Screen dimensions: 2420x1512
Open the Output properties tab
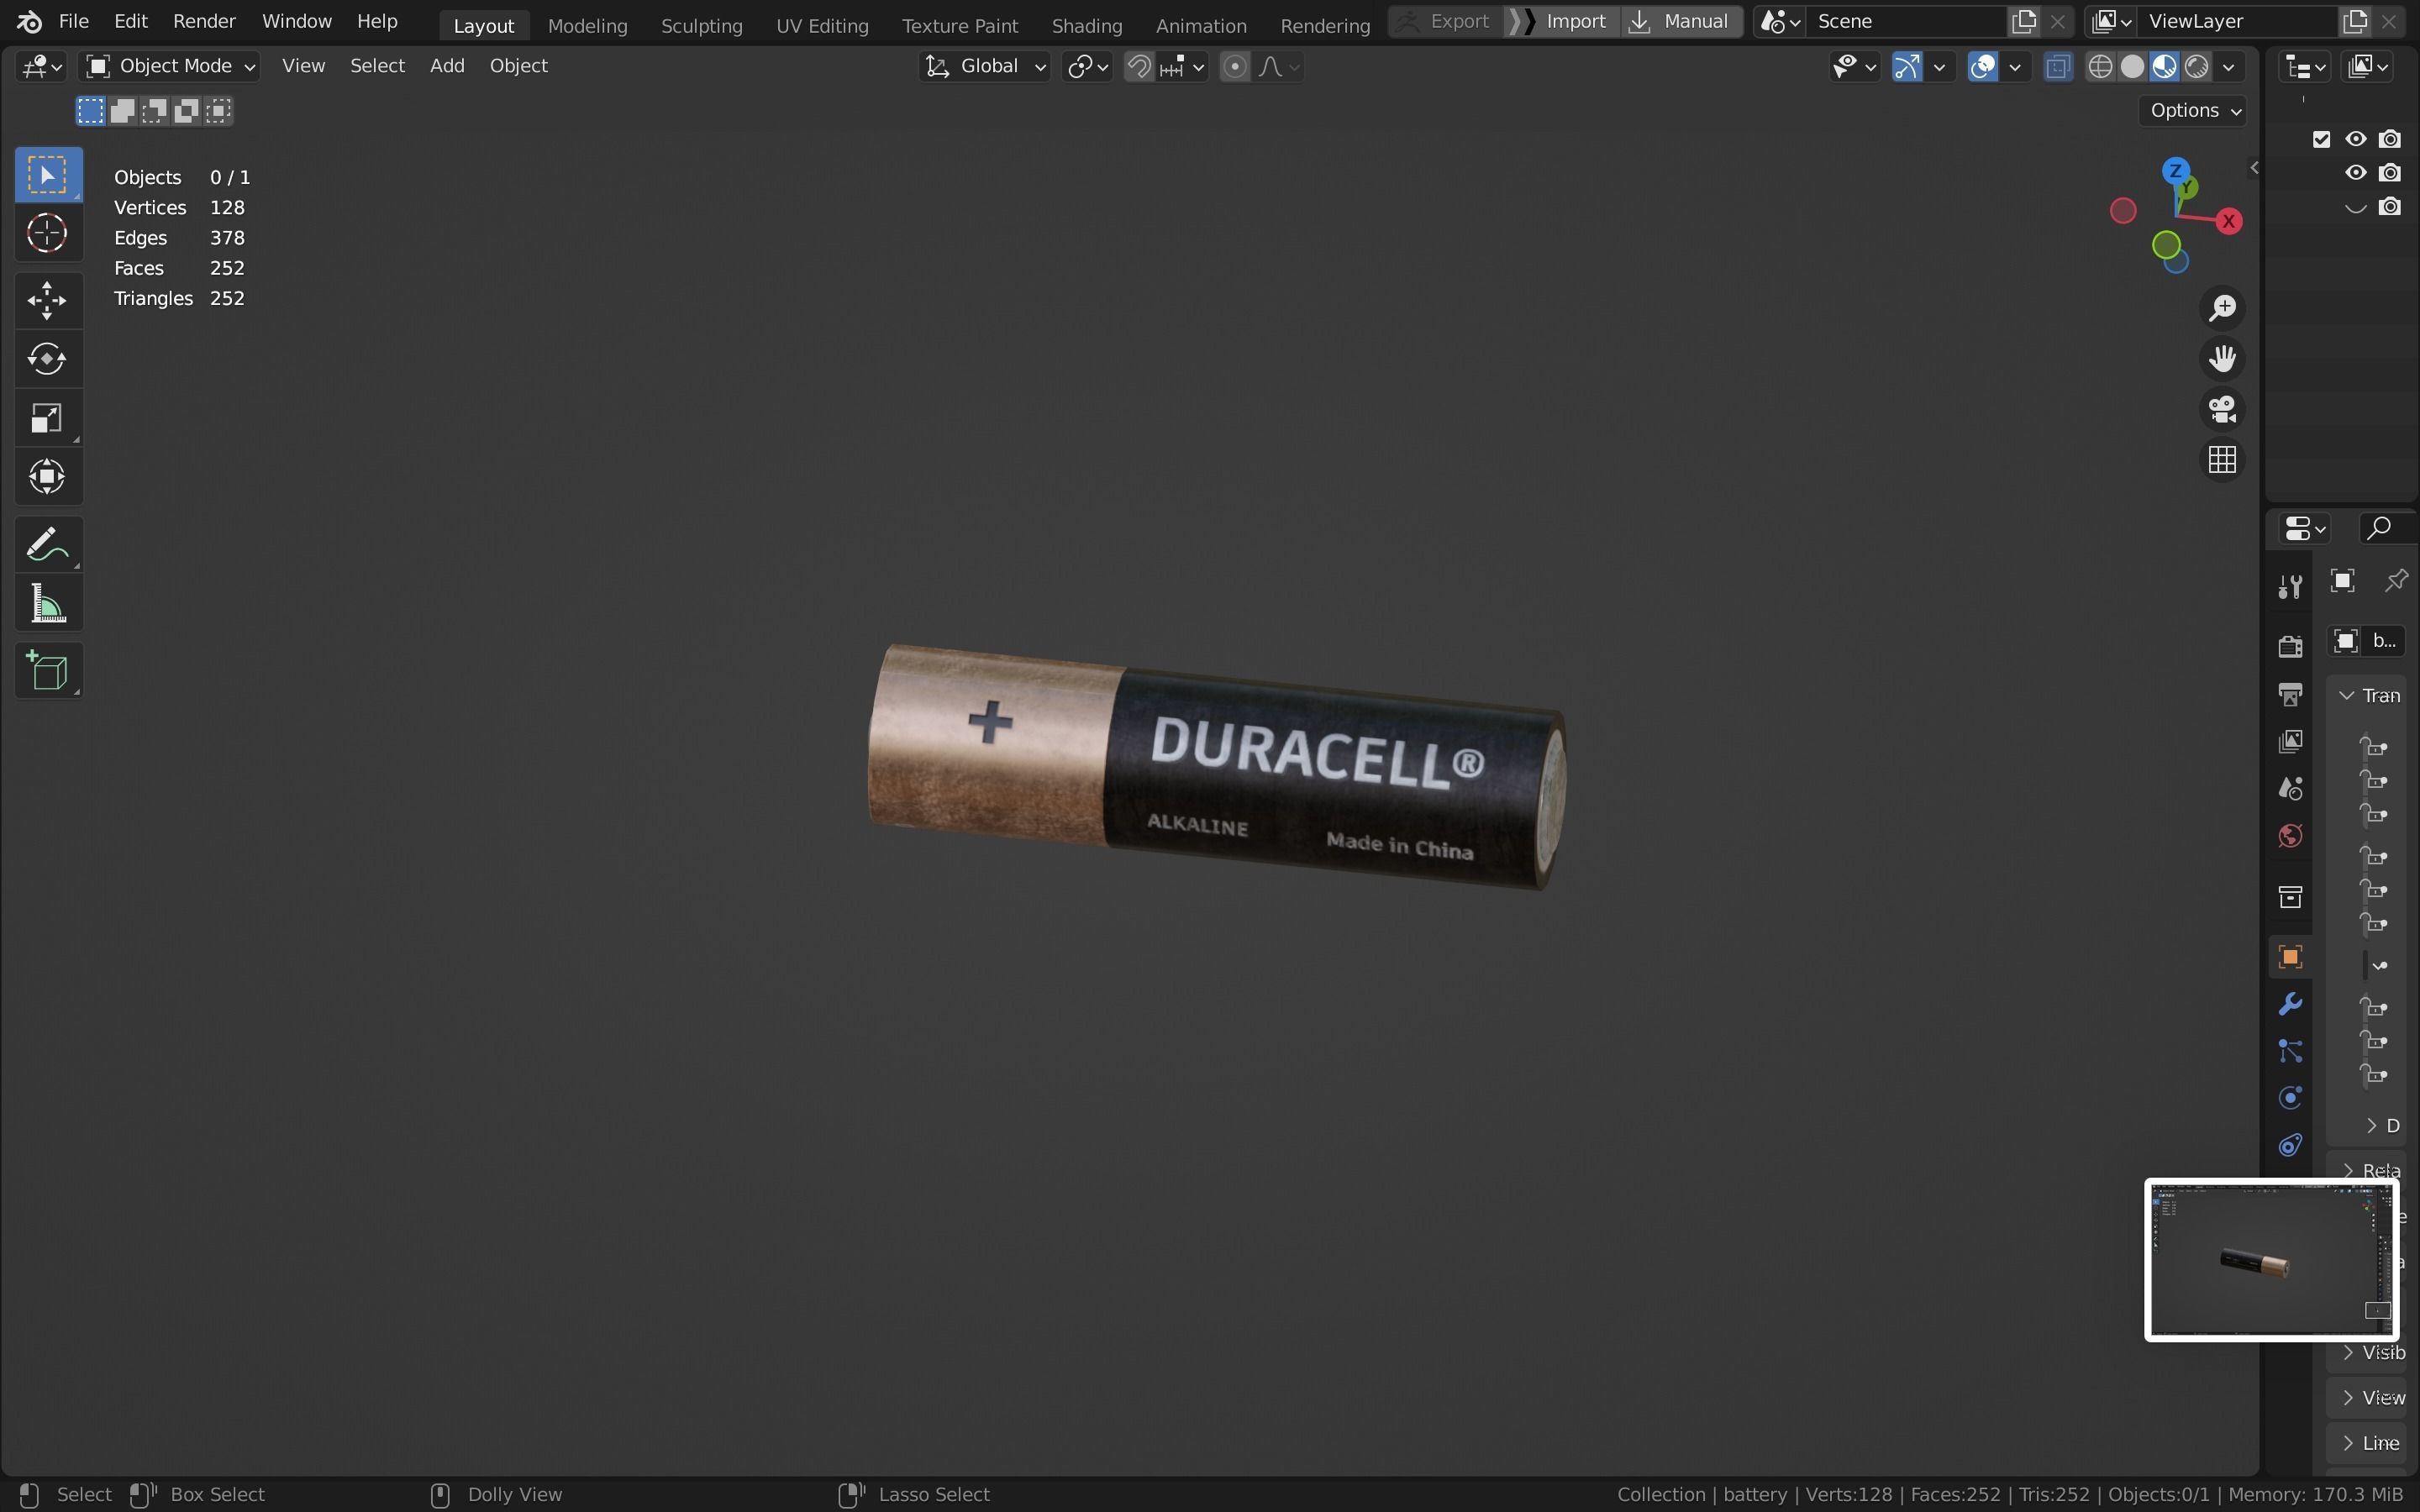(2290, 694)
